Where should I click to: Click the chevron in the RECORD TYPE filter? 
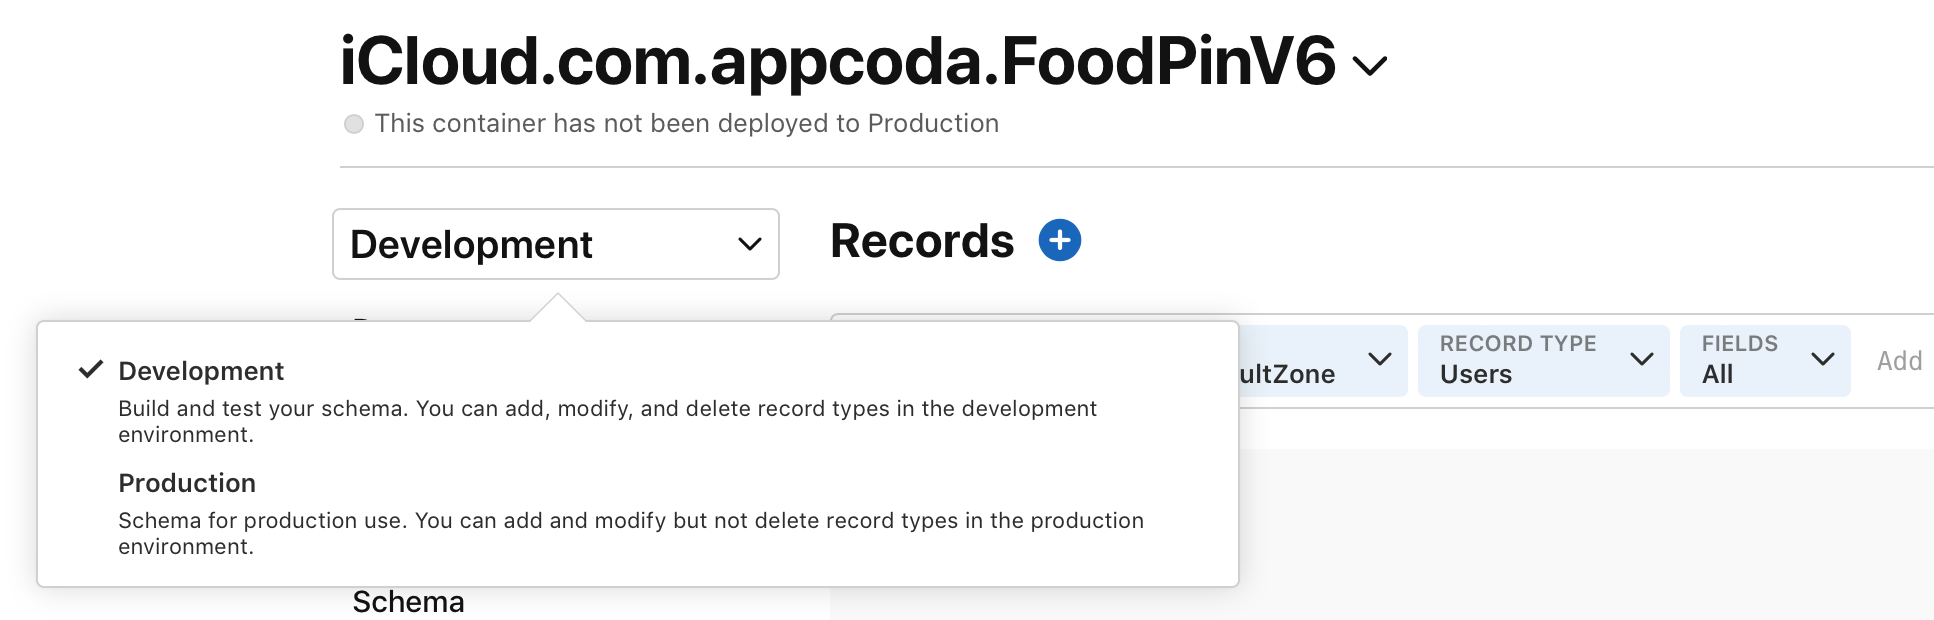pos(1641,359)
